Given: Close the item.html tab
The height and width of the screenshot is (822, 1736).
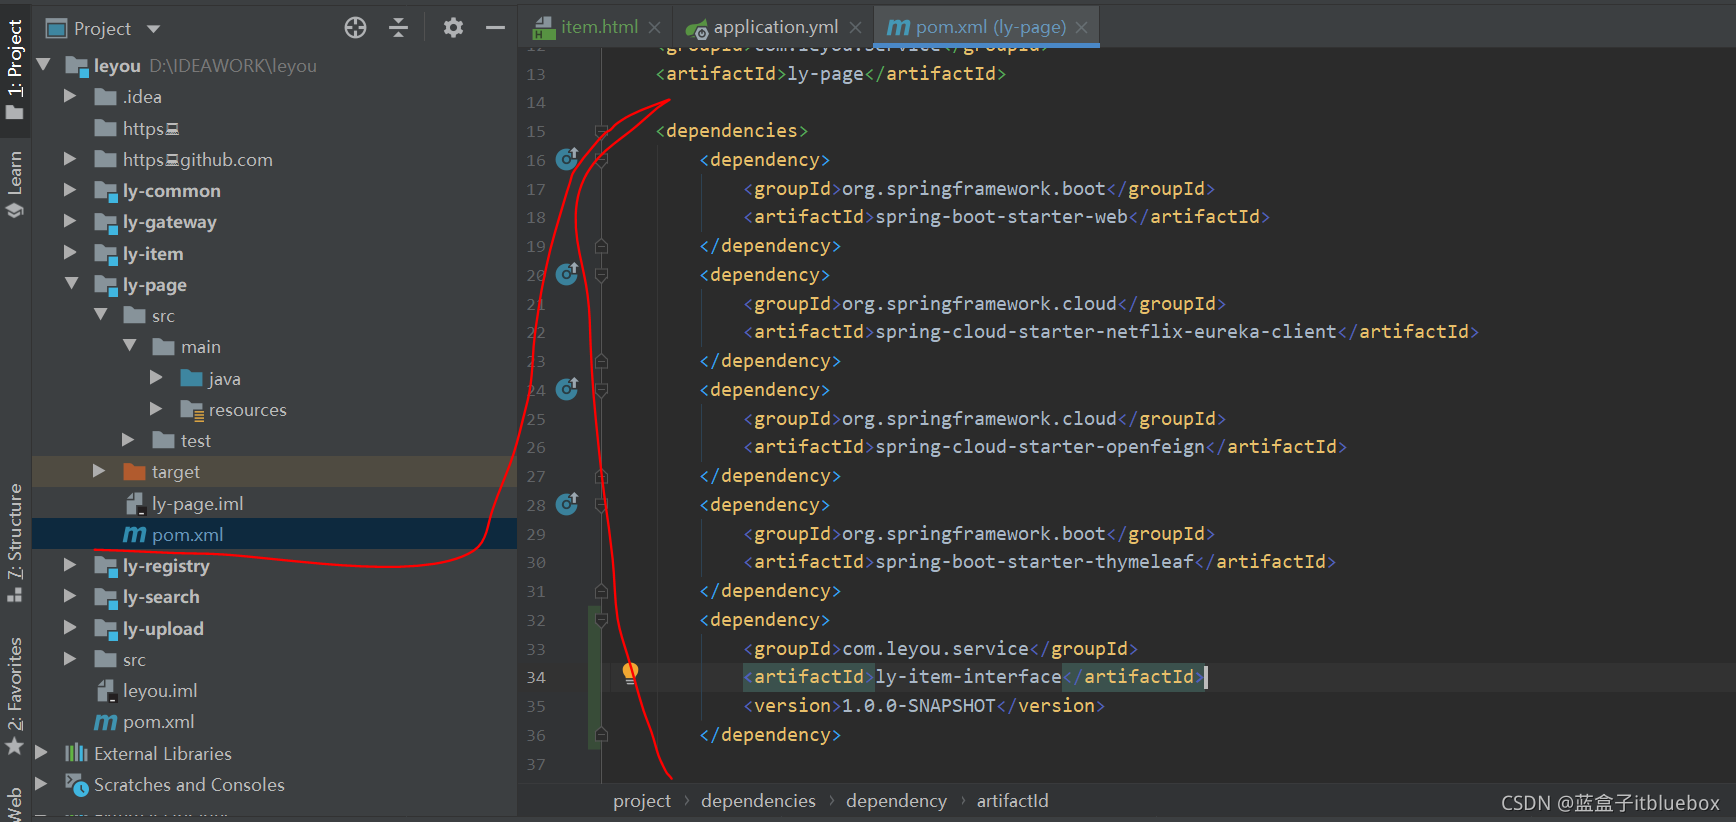Looking at the screenshot, I should (654, 28).
